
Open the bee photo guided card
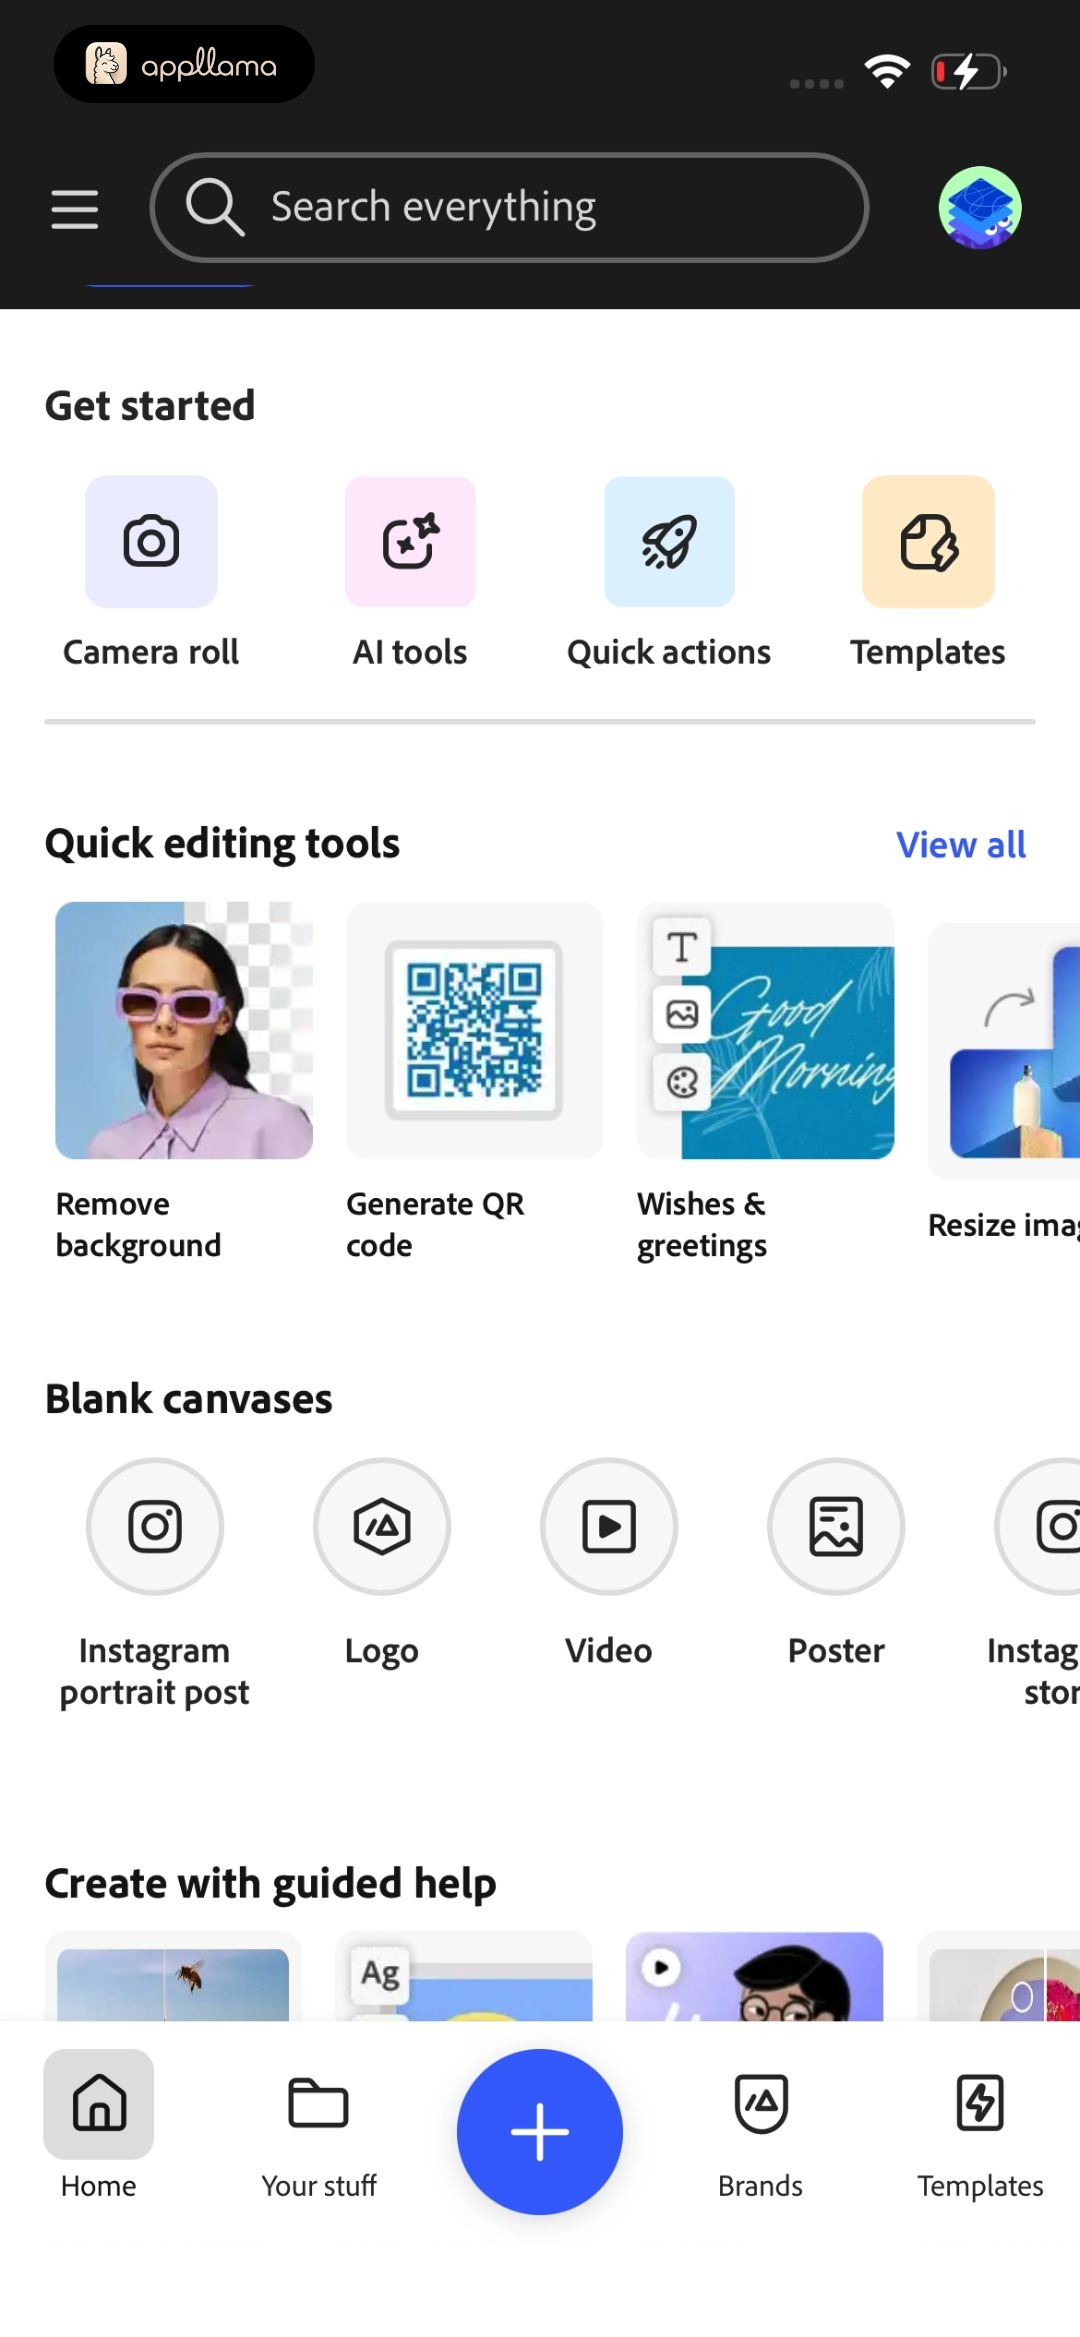[173, 1976]
